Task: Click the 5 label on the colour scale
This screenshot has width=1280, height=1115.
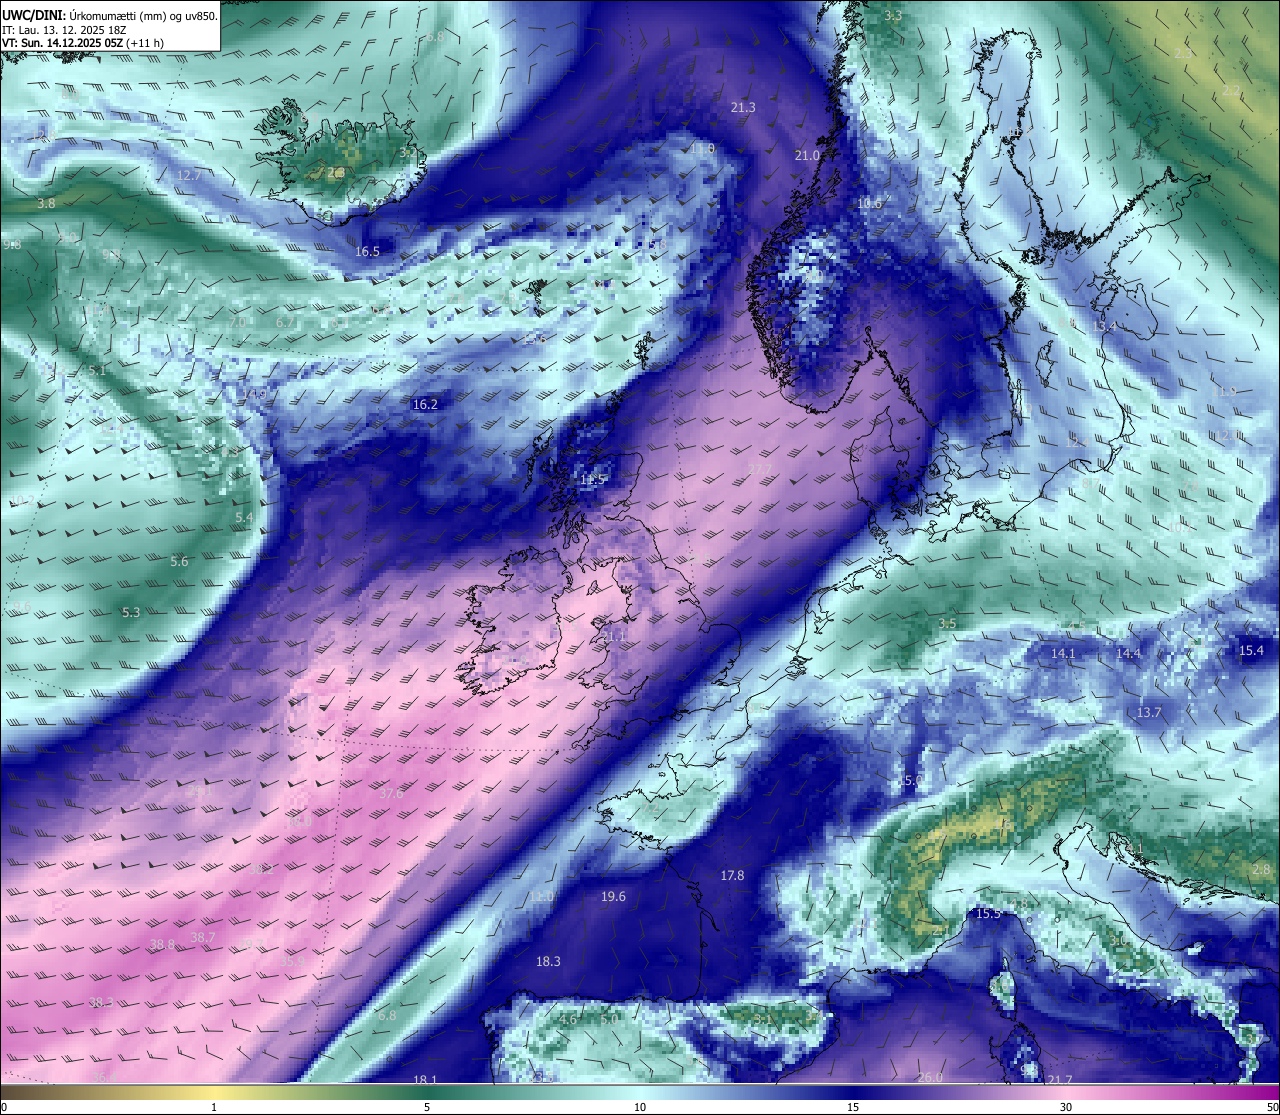Action: 427,1107
